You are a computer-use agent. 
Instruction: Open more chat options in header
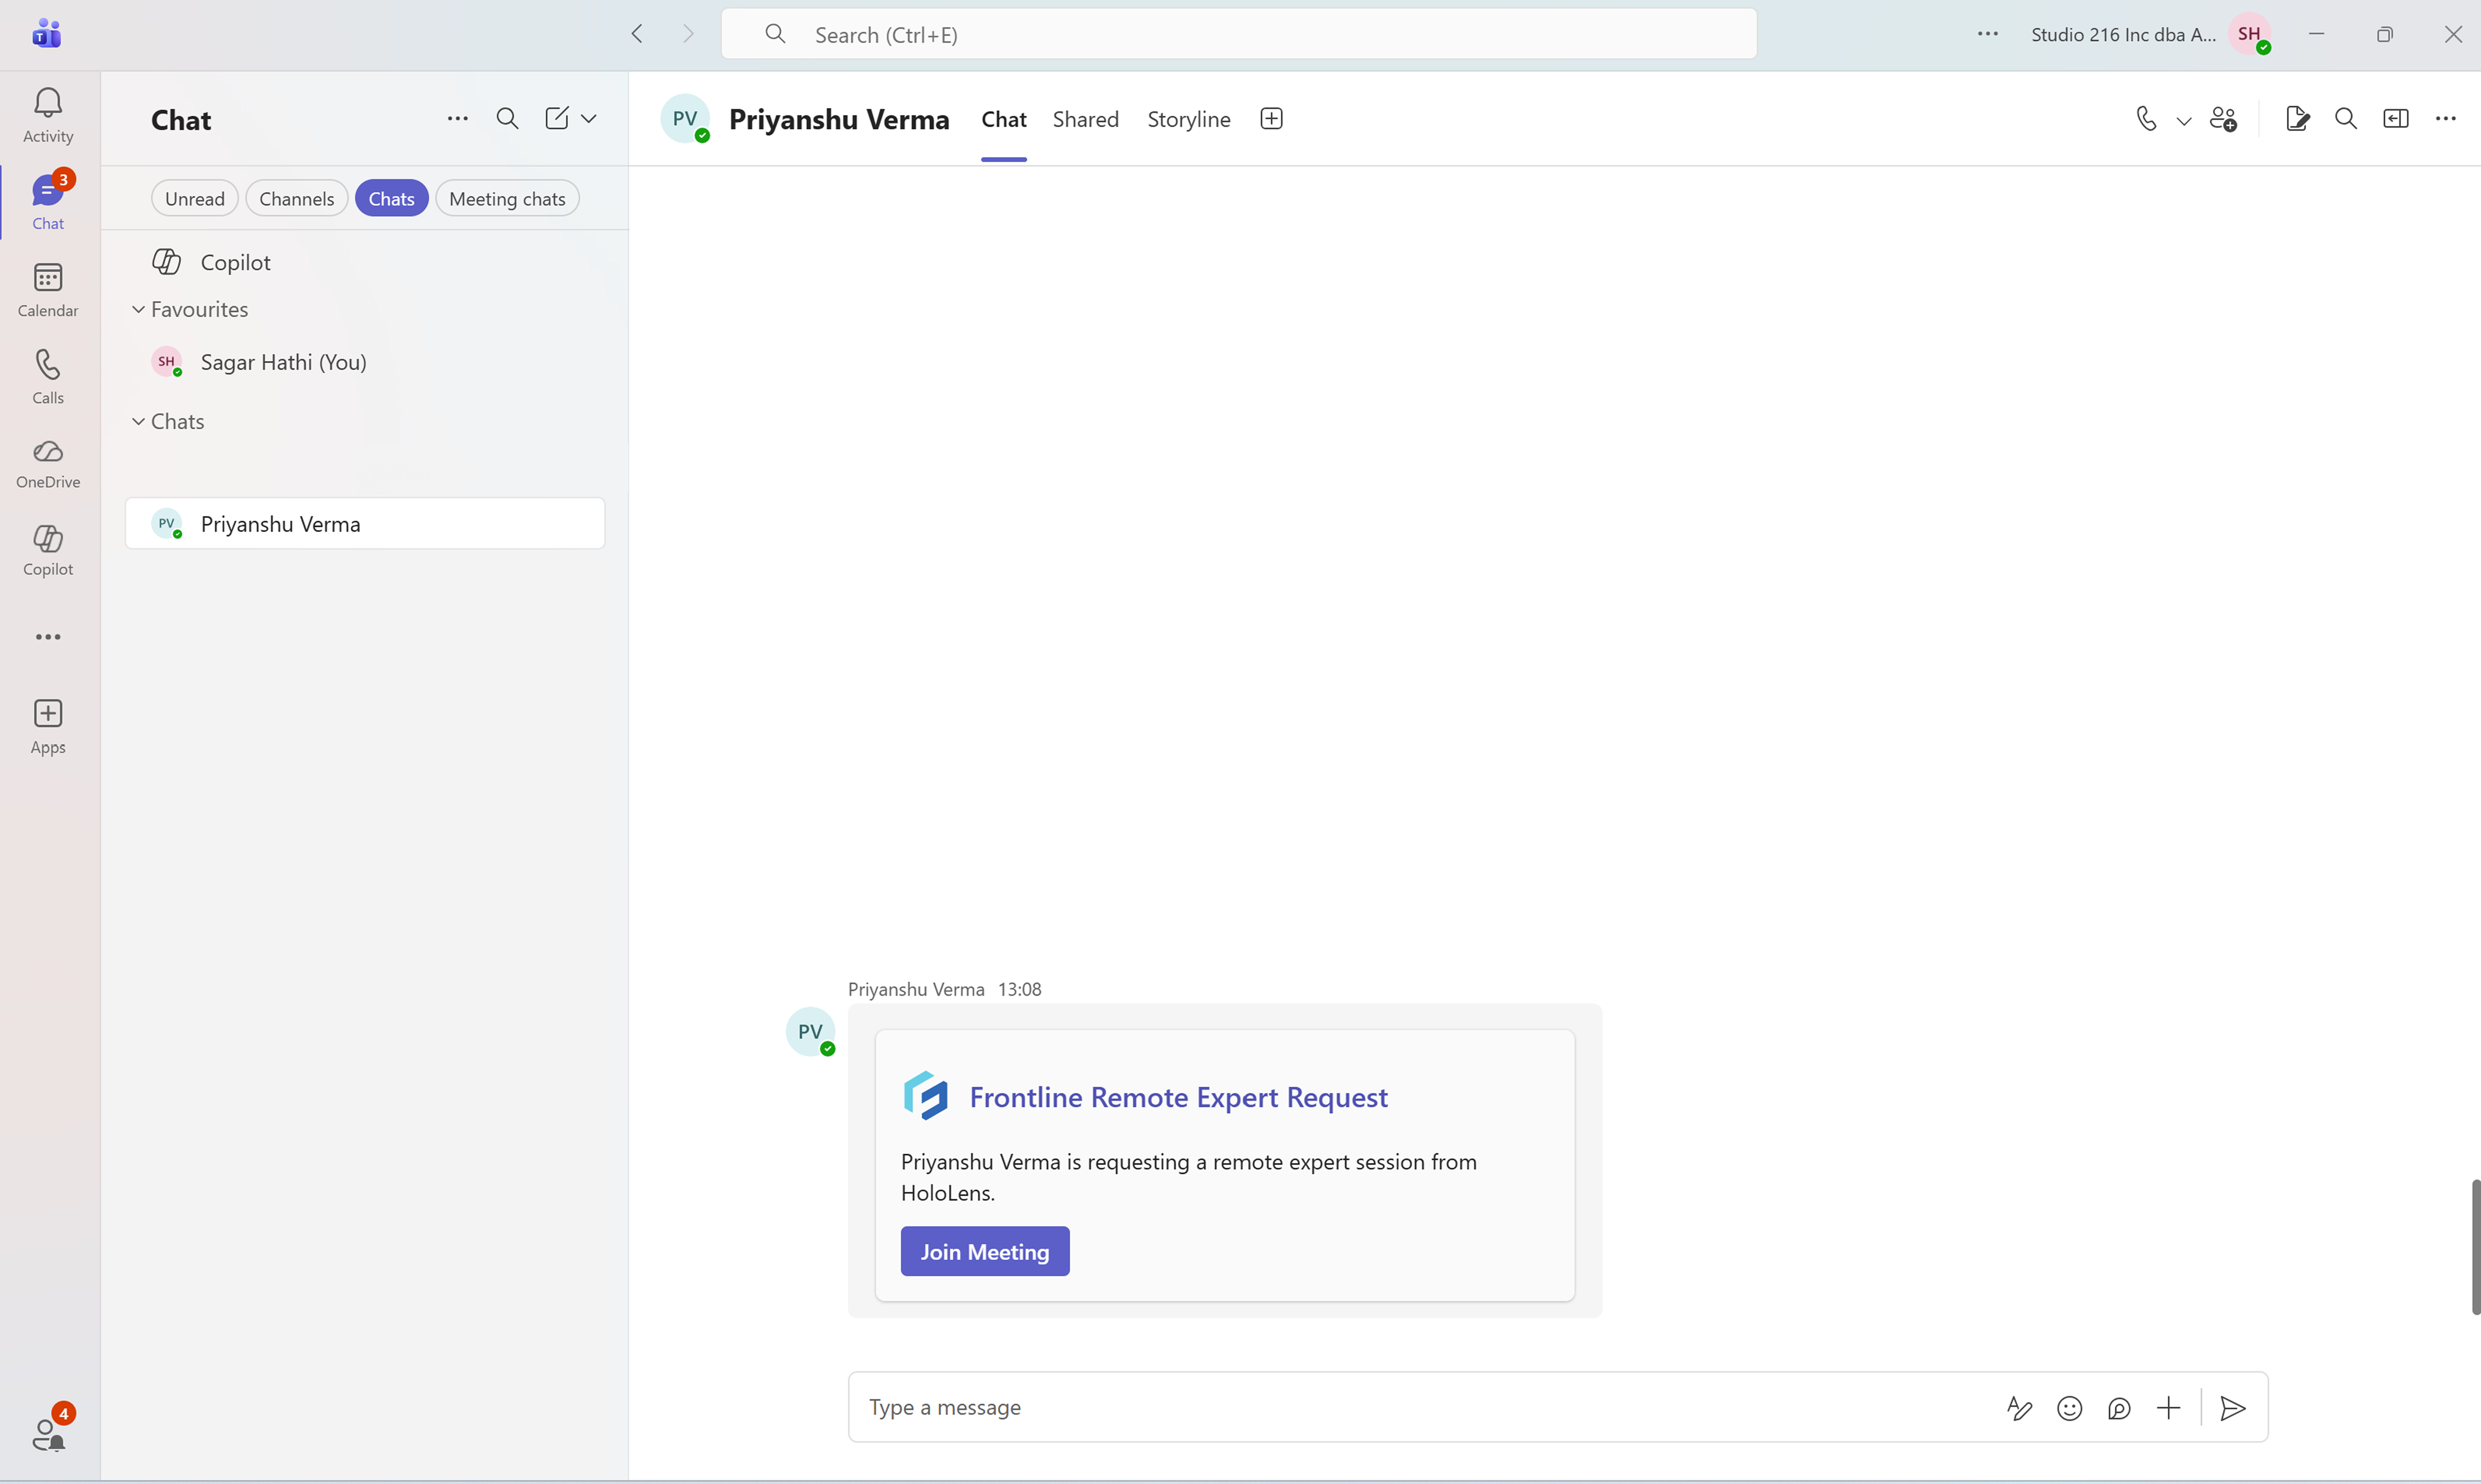[2445, 119]
